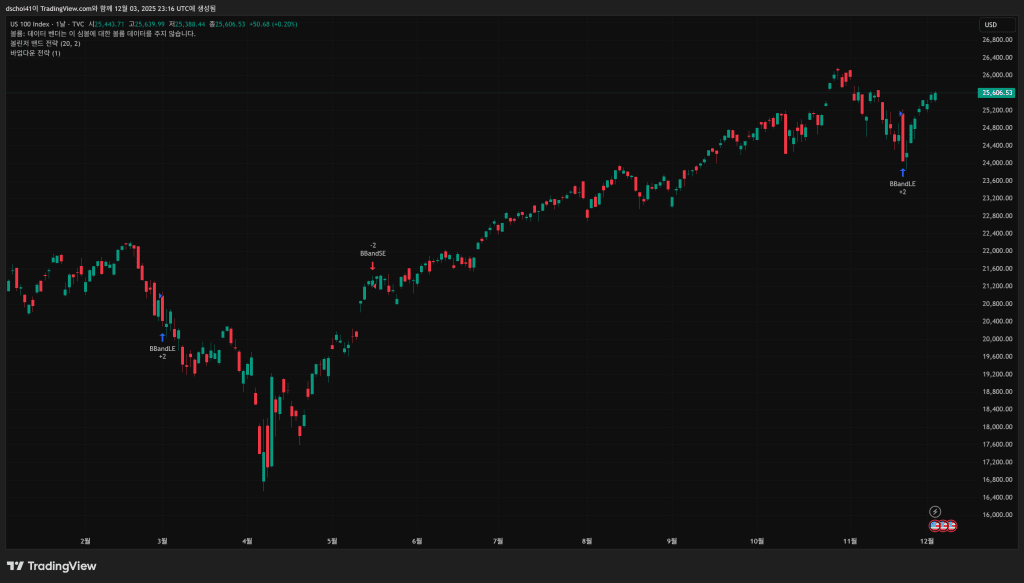1024x583 pixels.
Task: Click the current price label 25,606.53
Action: 995,92
